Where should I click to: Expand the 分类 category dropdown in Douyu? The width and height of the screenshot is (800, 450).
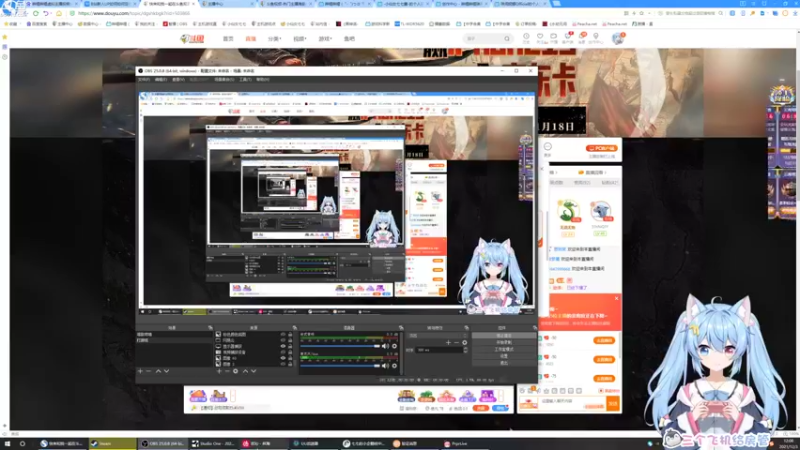(x=274, y=39)
